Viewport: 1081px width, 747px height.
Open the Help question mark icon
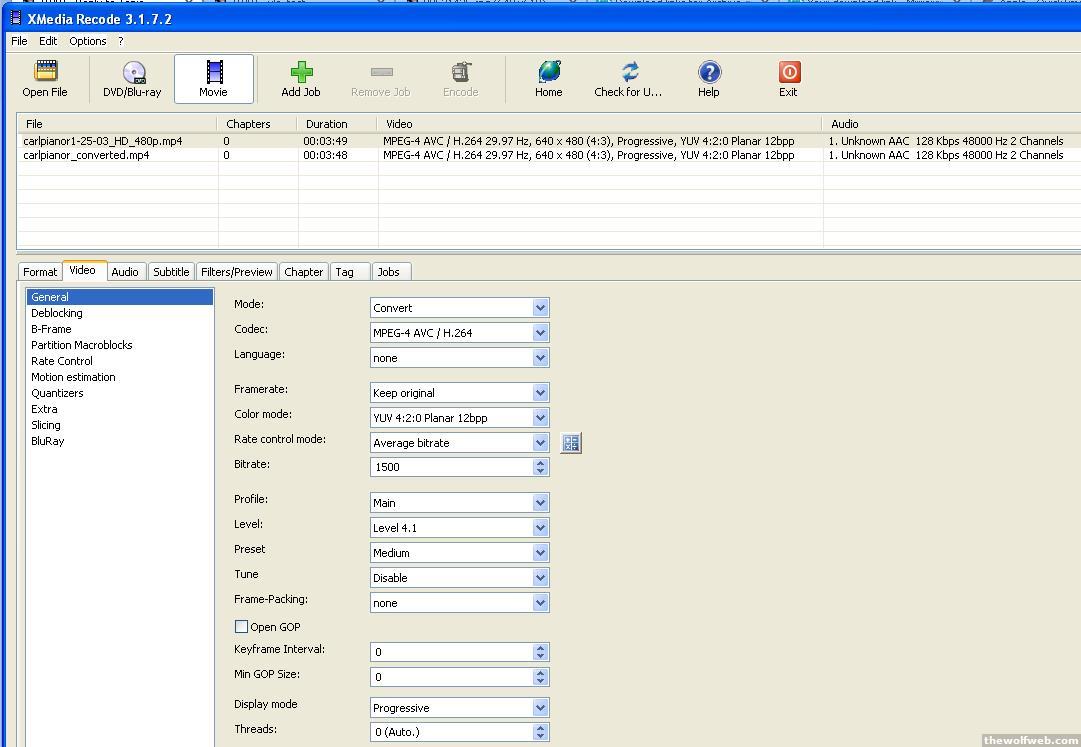click(709, 73)
